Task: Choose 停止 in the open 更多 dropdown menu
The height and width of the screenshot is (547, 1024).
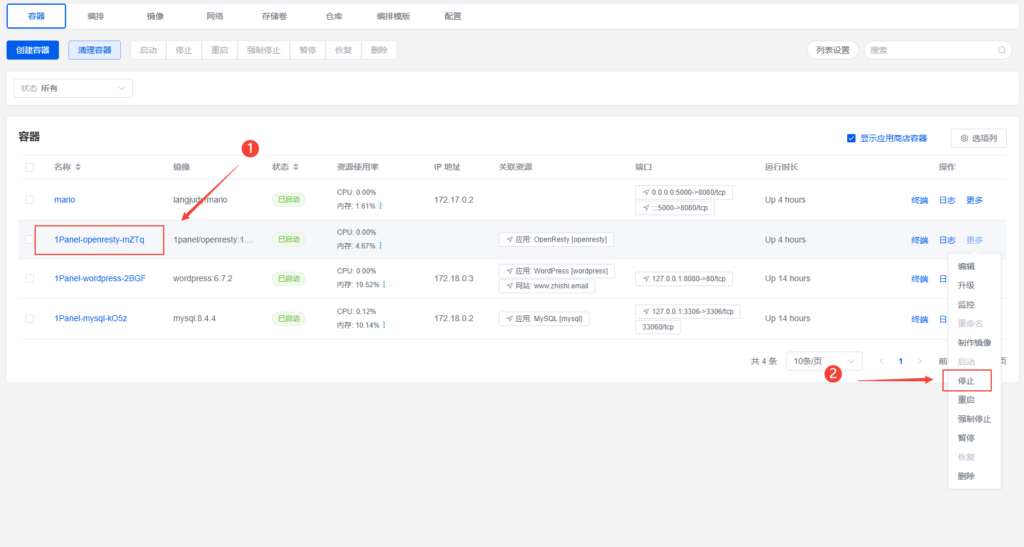Action: click(966, 381)
